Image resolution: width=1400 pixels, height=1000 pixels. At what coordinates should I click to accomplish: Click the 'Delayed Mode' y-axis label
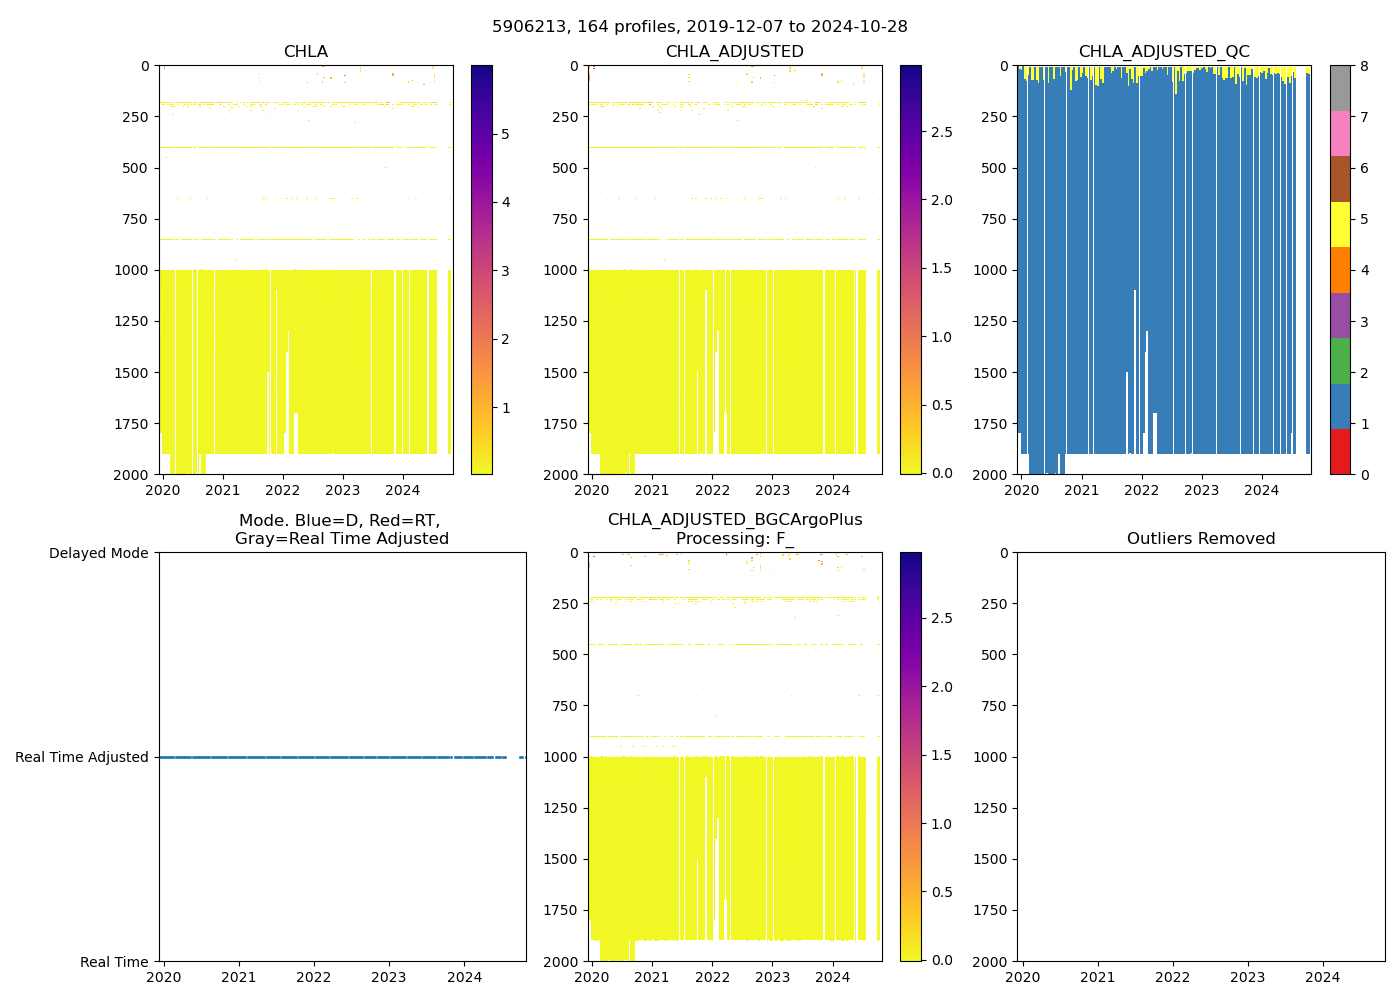(98, 553)
